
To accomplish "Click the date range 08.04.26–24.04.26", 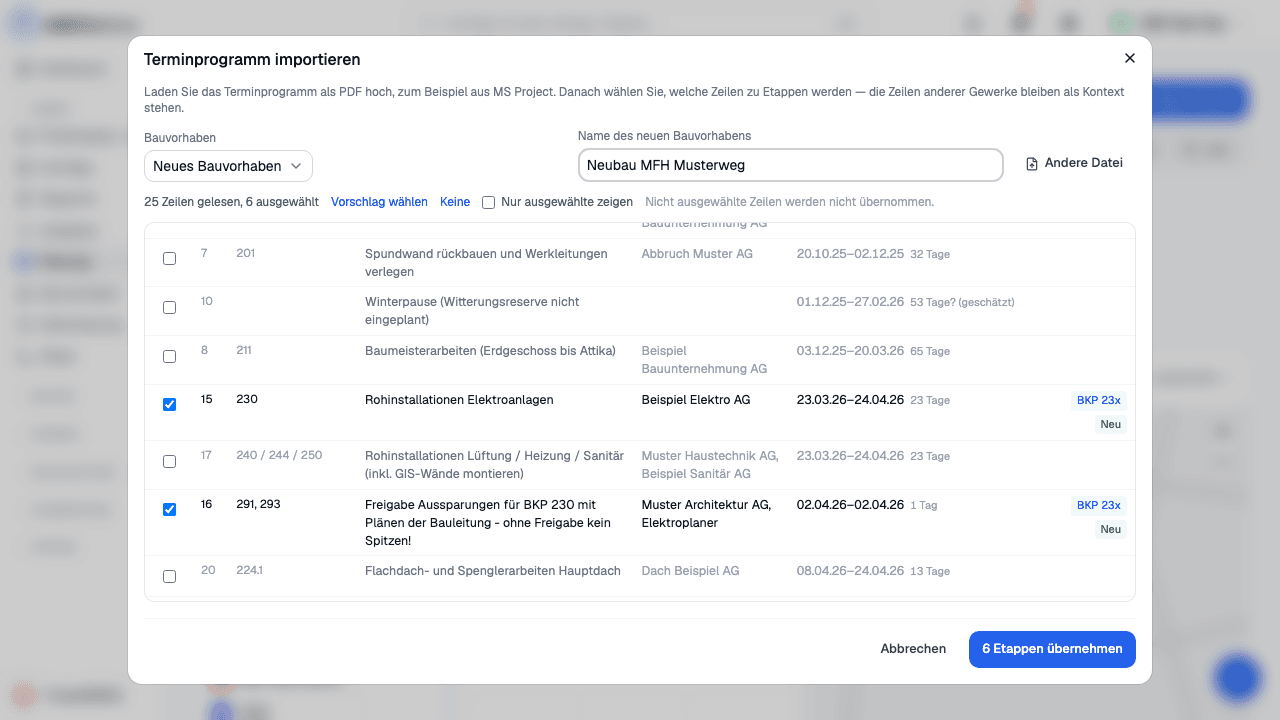I will click(850, 571).
